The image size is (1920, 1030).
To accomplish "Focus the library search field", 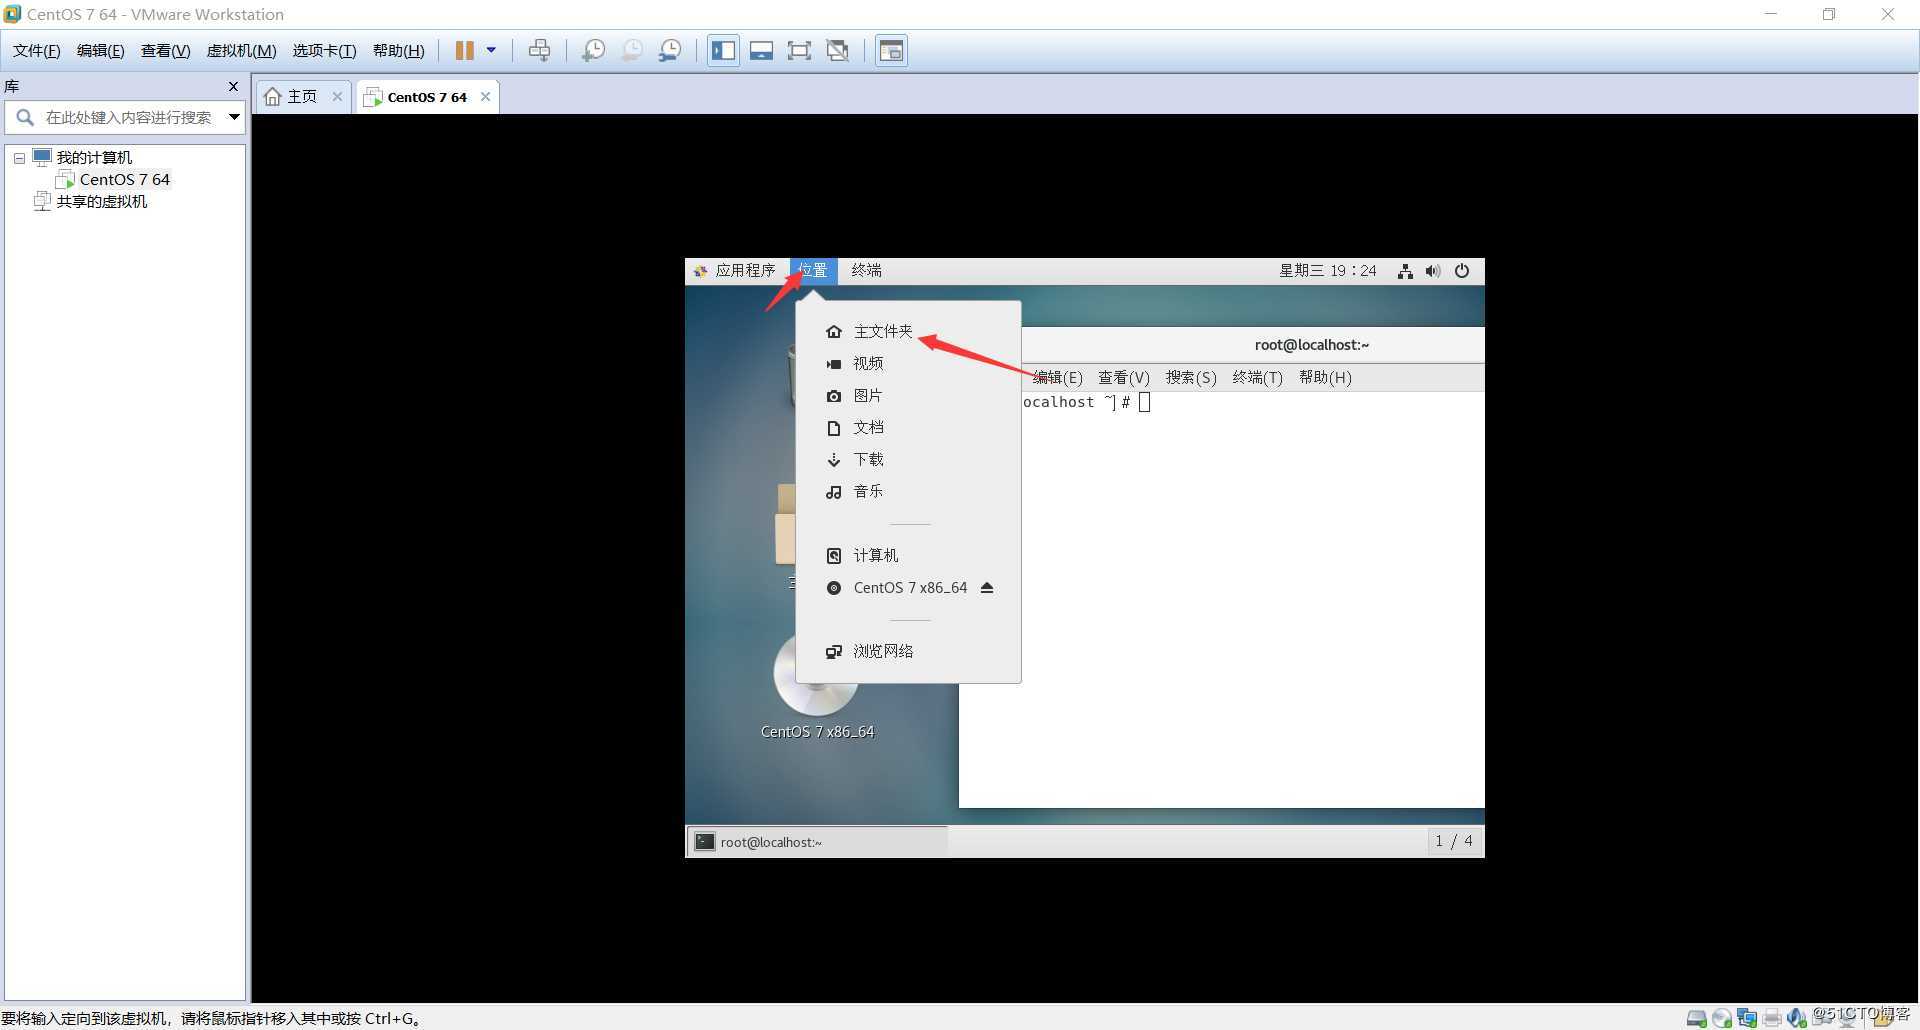I will pyautogui.click(x=128, y=117).
